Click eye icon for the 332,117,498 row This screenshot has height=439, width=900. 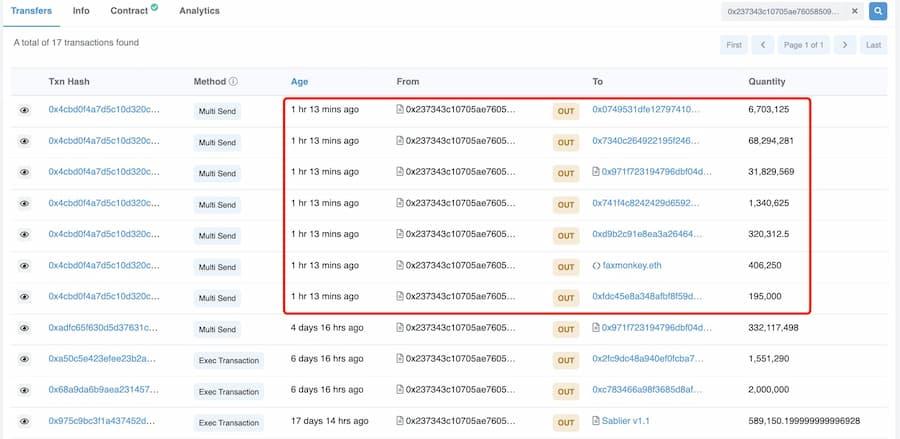[x=24, y=328]
